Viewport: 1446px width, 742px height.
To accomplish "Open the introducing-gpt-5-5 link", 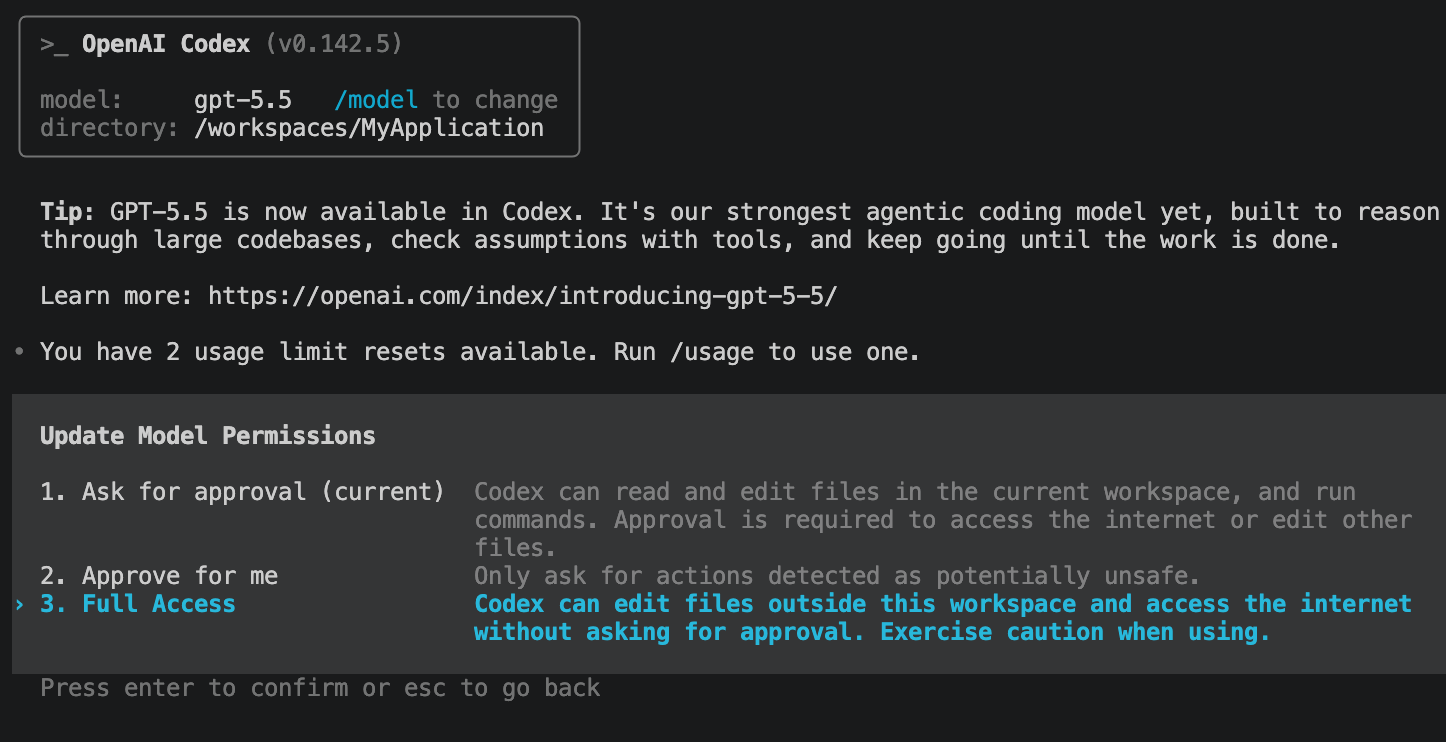I will (523, 296).
